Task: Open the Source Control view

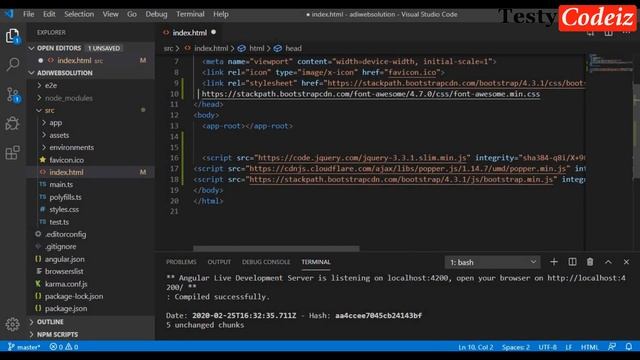Action: [x=12, y=95]
